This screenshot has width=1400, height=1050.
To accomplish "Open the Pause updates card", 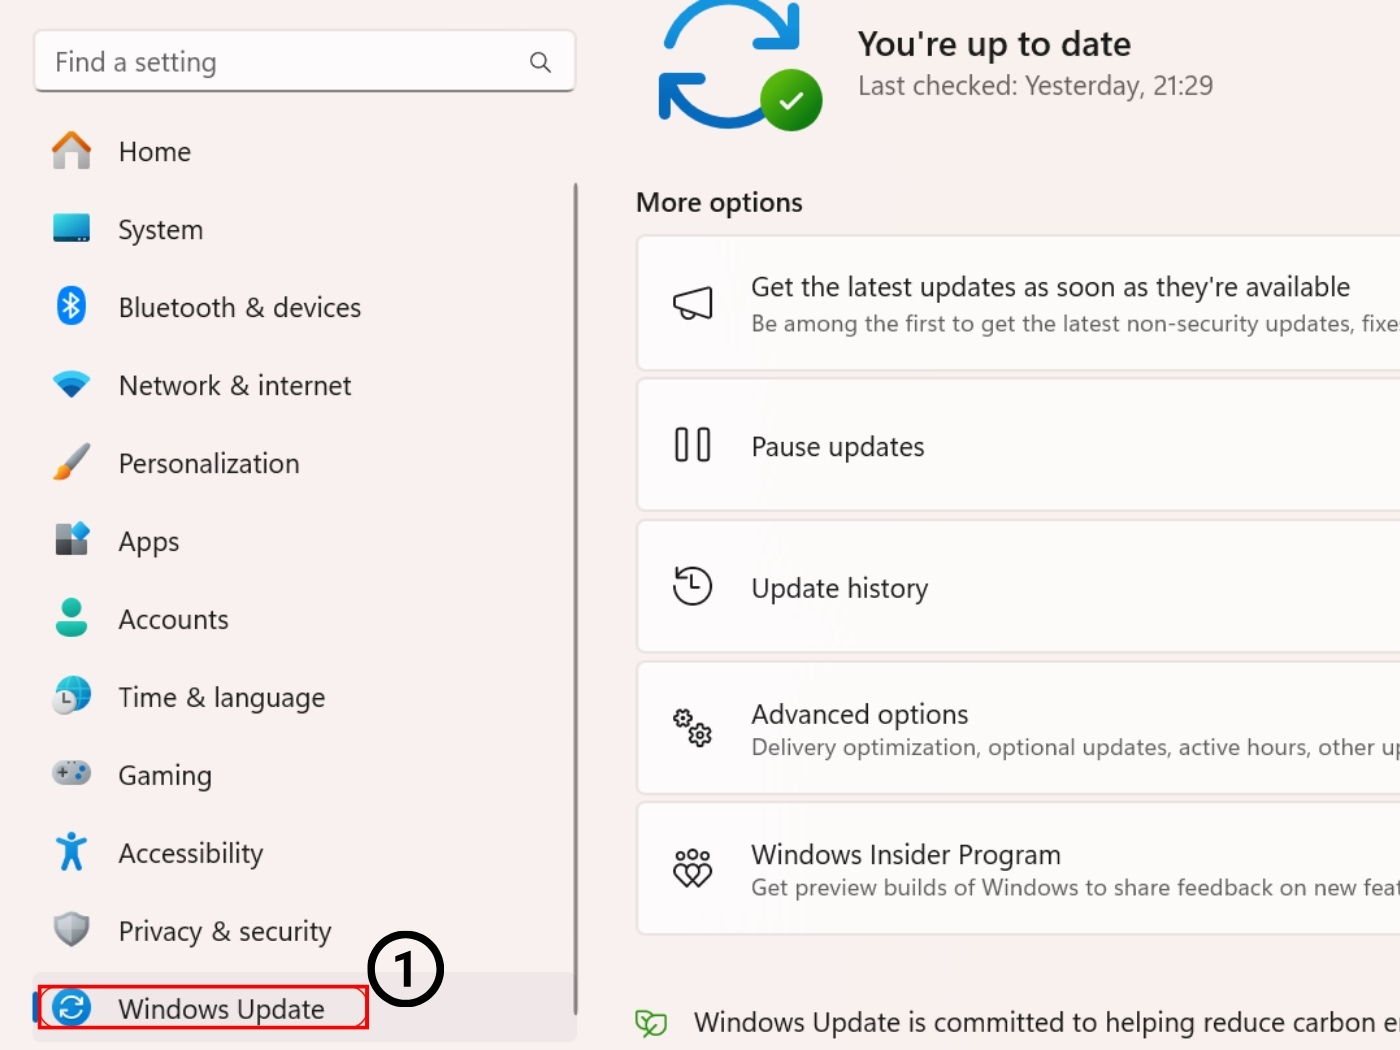I will point(1018,445).
